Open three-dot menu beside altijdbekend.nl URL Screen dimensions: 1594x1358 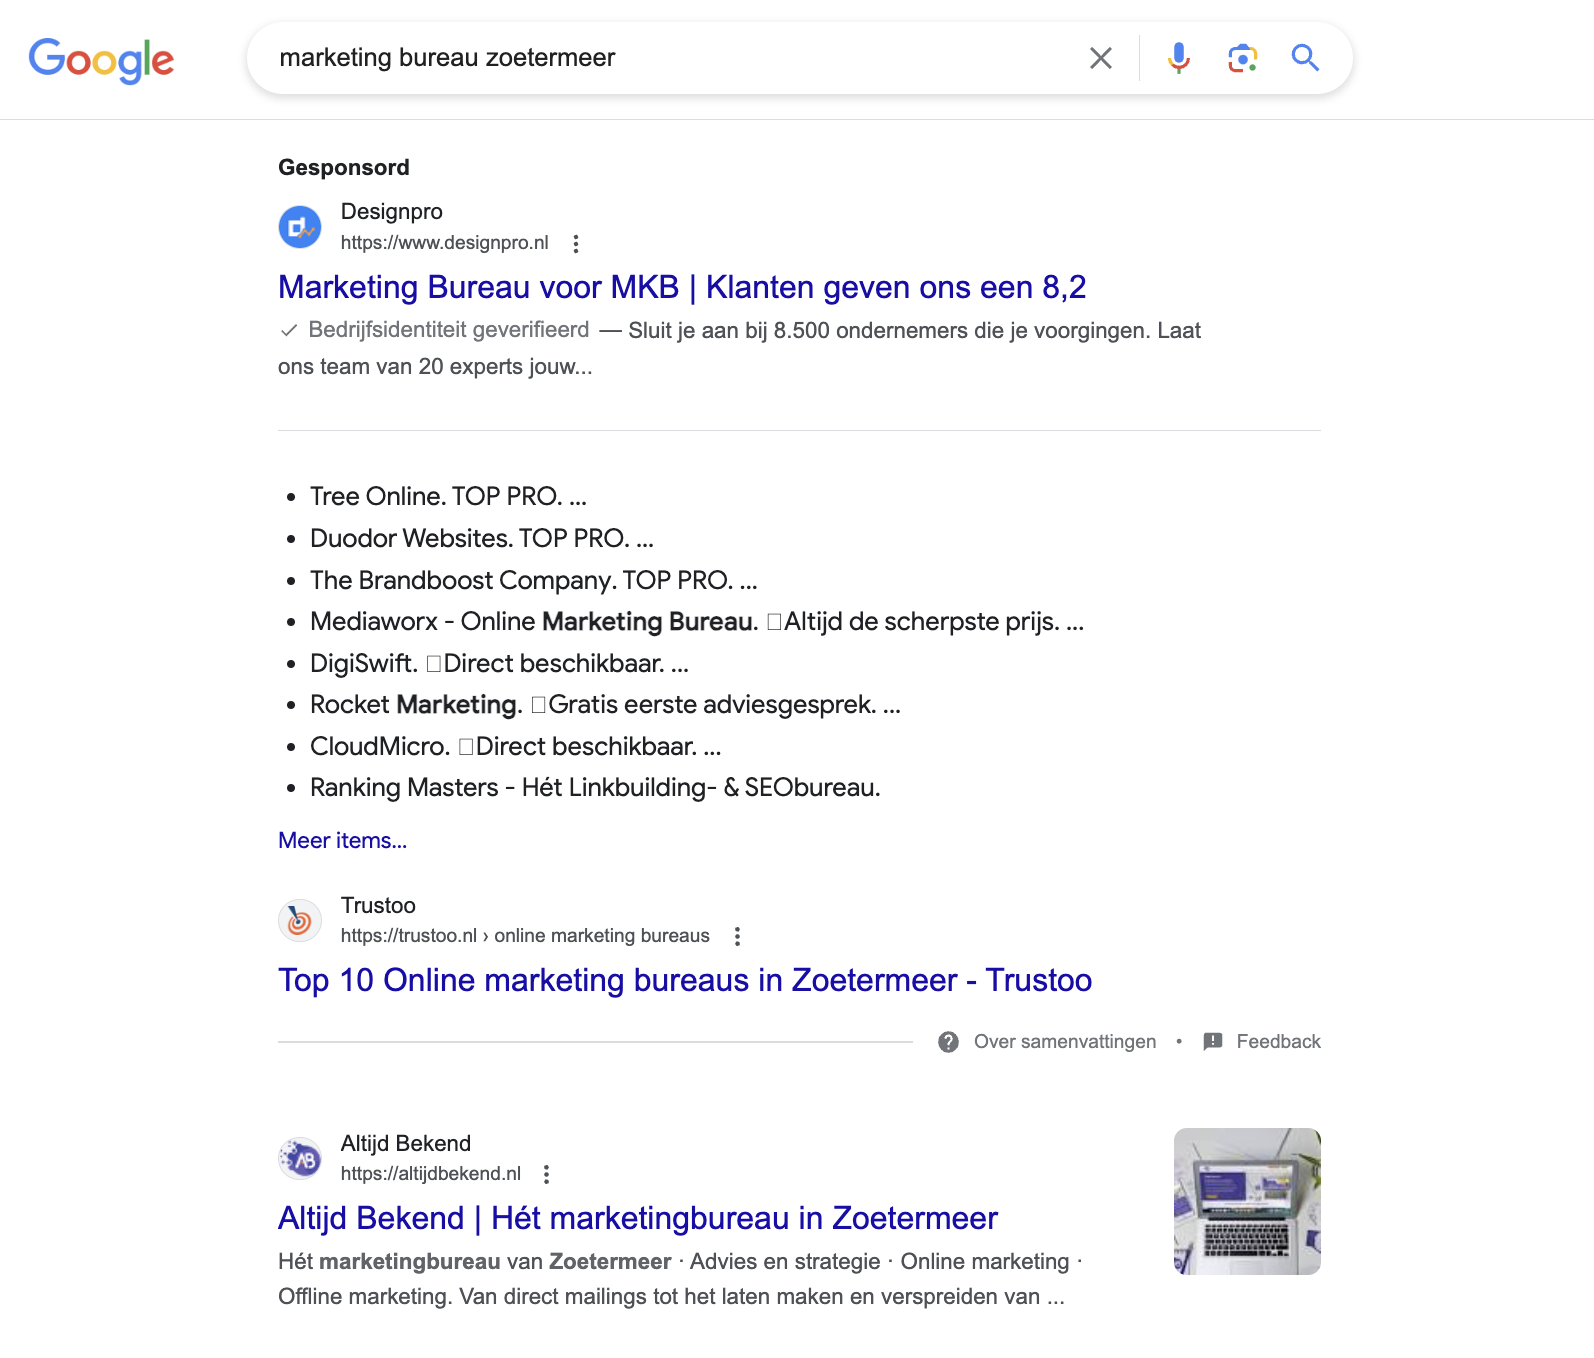point(546,1175)
